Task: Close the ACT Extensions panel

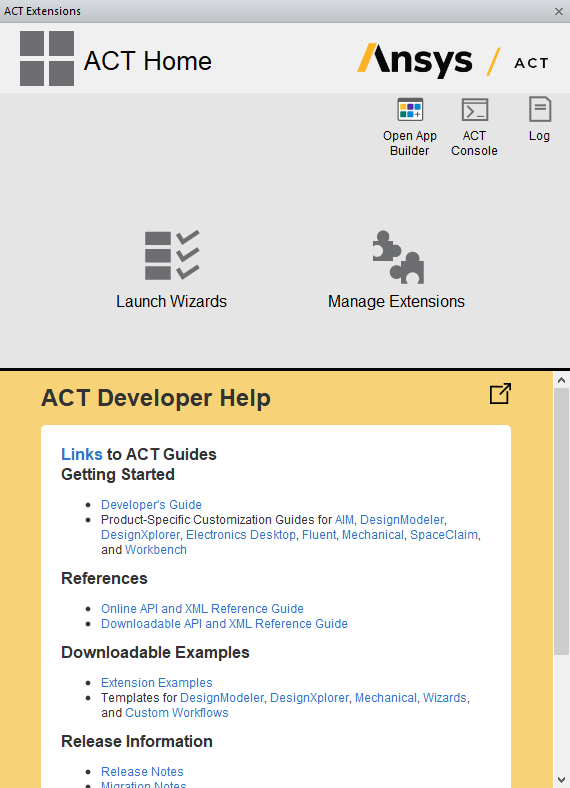Action: [558, 11]
